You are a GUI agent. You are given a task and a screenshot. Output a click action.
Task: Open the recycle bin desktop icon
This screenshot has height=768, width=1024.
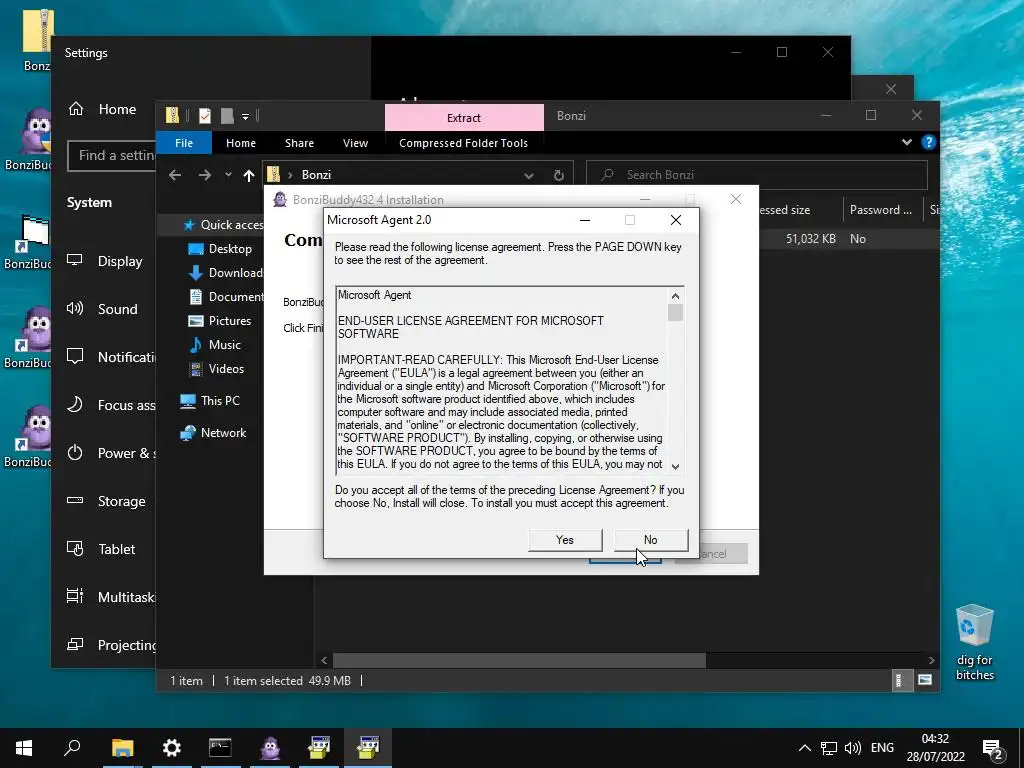click(x=974, y=643)
